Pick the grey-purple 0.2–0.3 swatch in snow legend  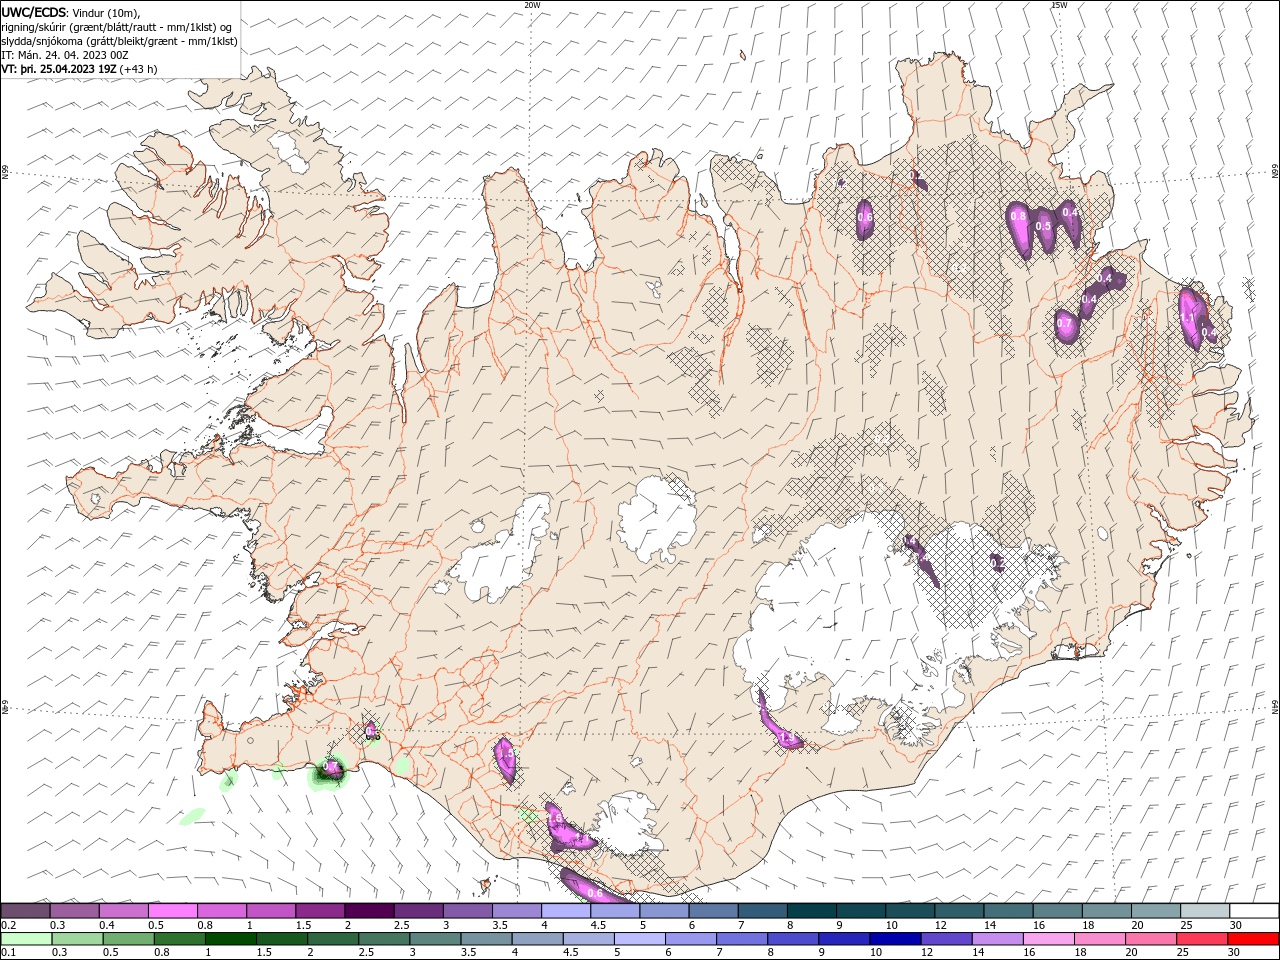point(25,911)
